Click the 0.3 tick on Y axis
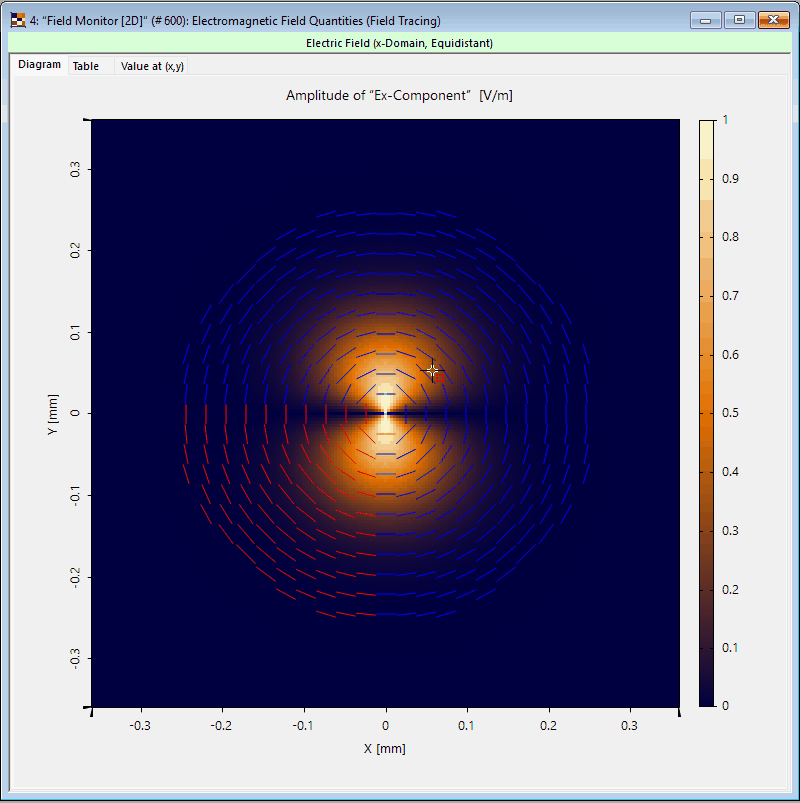 (x=76, y=170)
